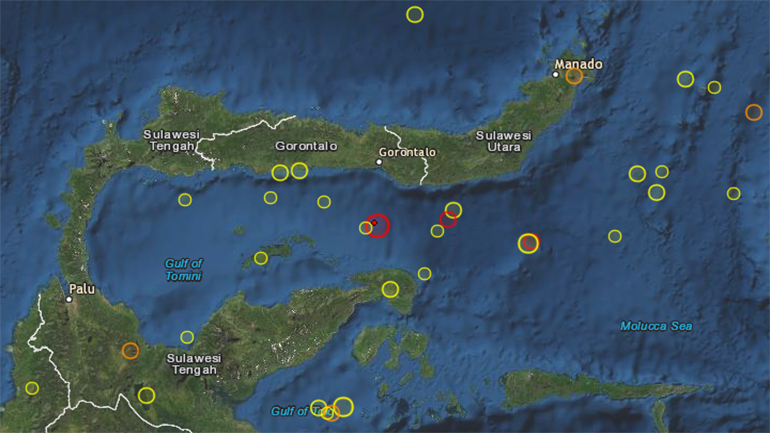Select the yellow circle directly above Molucca Sea label
This screenshot has width=770, height=433.
[615, 236]
